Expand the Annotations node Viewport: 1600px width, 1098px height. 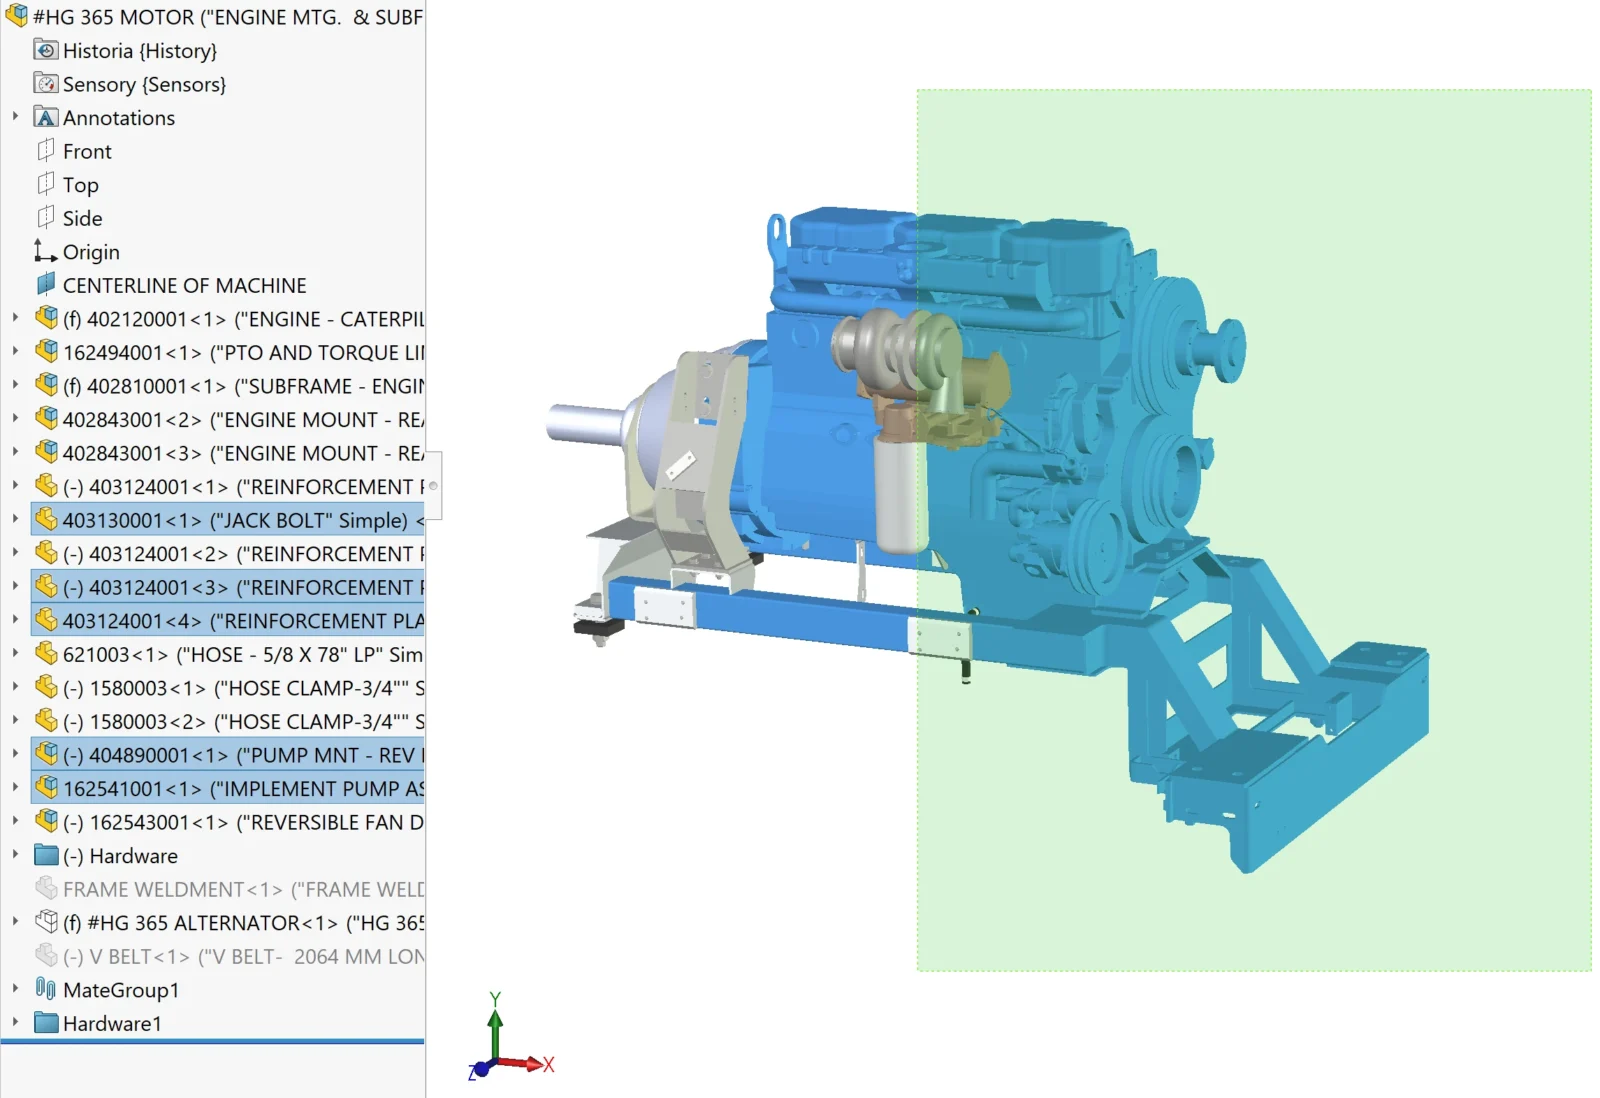tap(15, 117)
